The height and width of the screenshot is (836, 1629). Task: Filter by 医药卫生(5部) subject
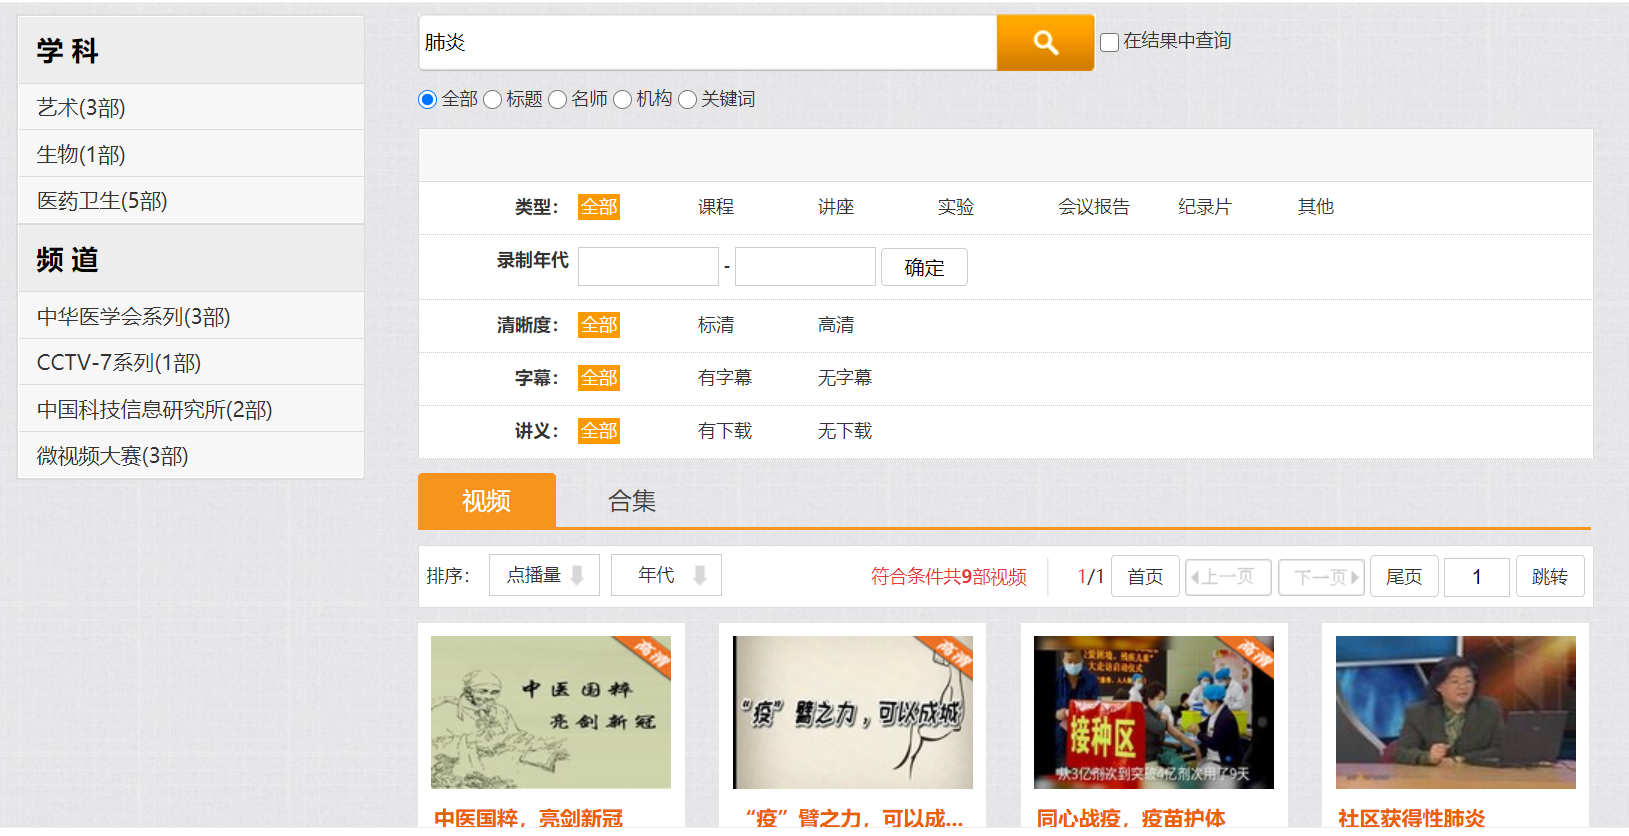pos(102,201)
